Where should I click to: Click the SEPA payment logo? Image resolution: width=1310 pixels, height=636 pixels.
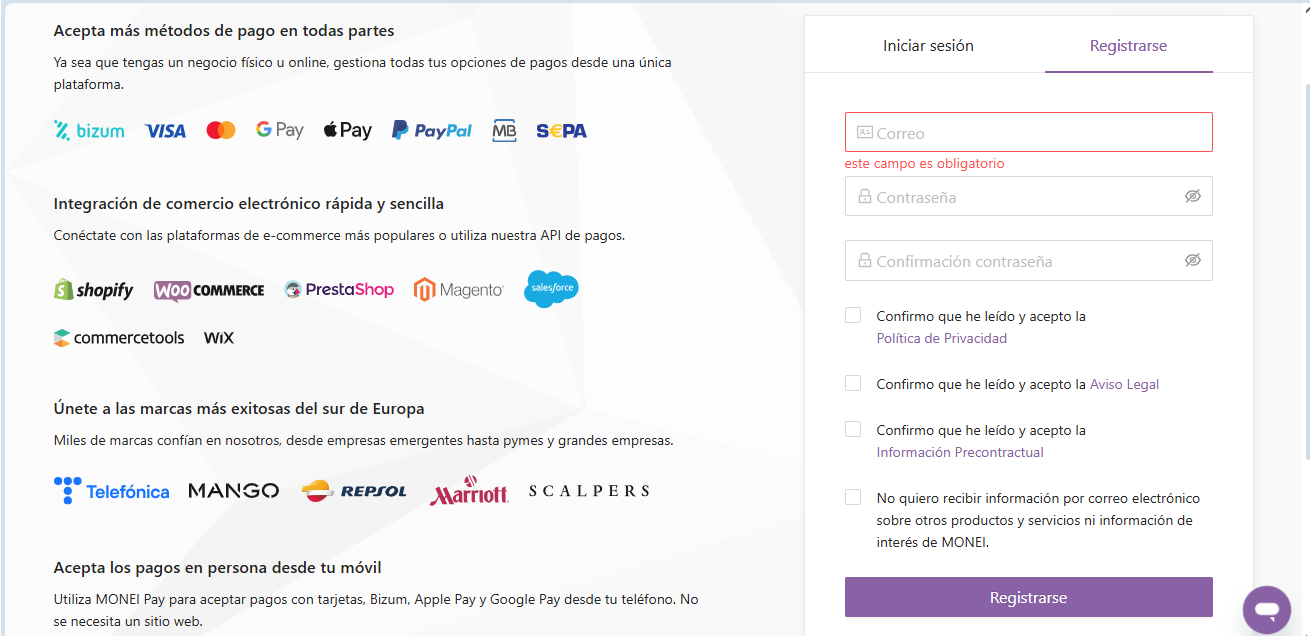[561, 130]
